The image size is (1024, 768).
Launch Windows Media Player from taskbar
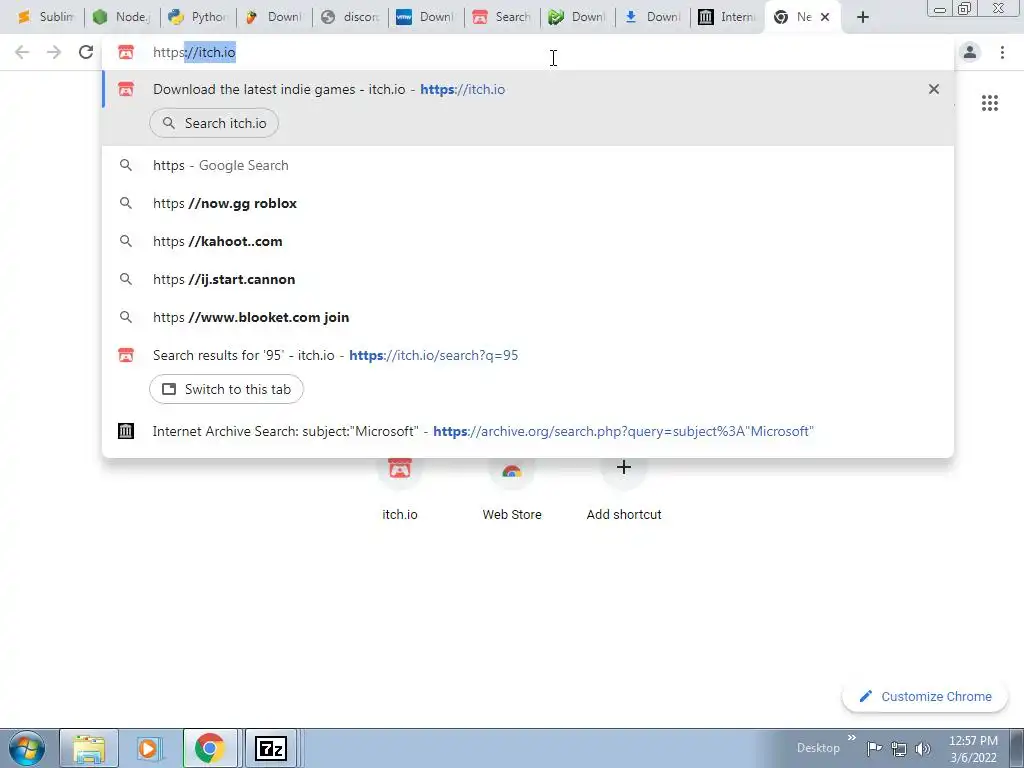click(148, 748)
